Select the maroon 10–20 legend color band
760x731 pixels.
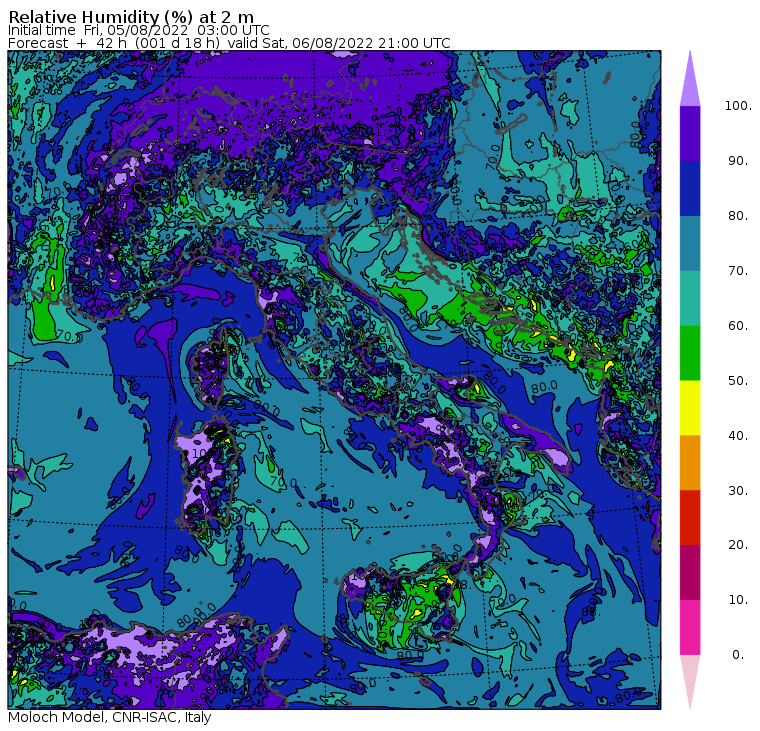(x=690, y=573)
